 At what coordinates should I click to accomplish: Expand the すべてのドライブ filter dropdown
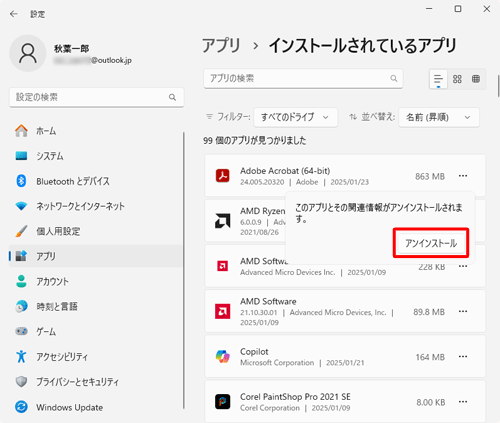(x=295, y=117)
